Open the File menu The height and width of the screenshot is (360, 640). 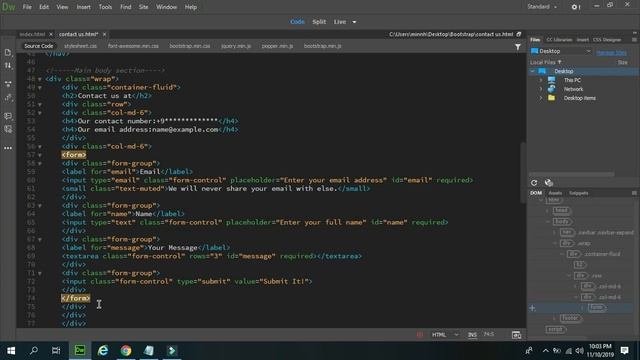tap(27, 7)
